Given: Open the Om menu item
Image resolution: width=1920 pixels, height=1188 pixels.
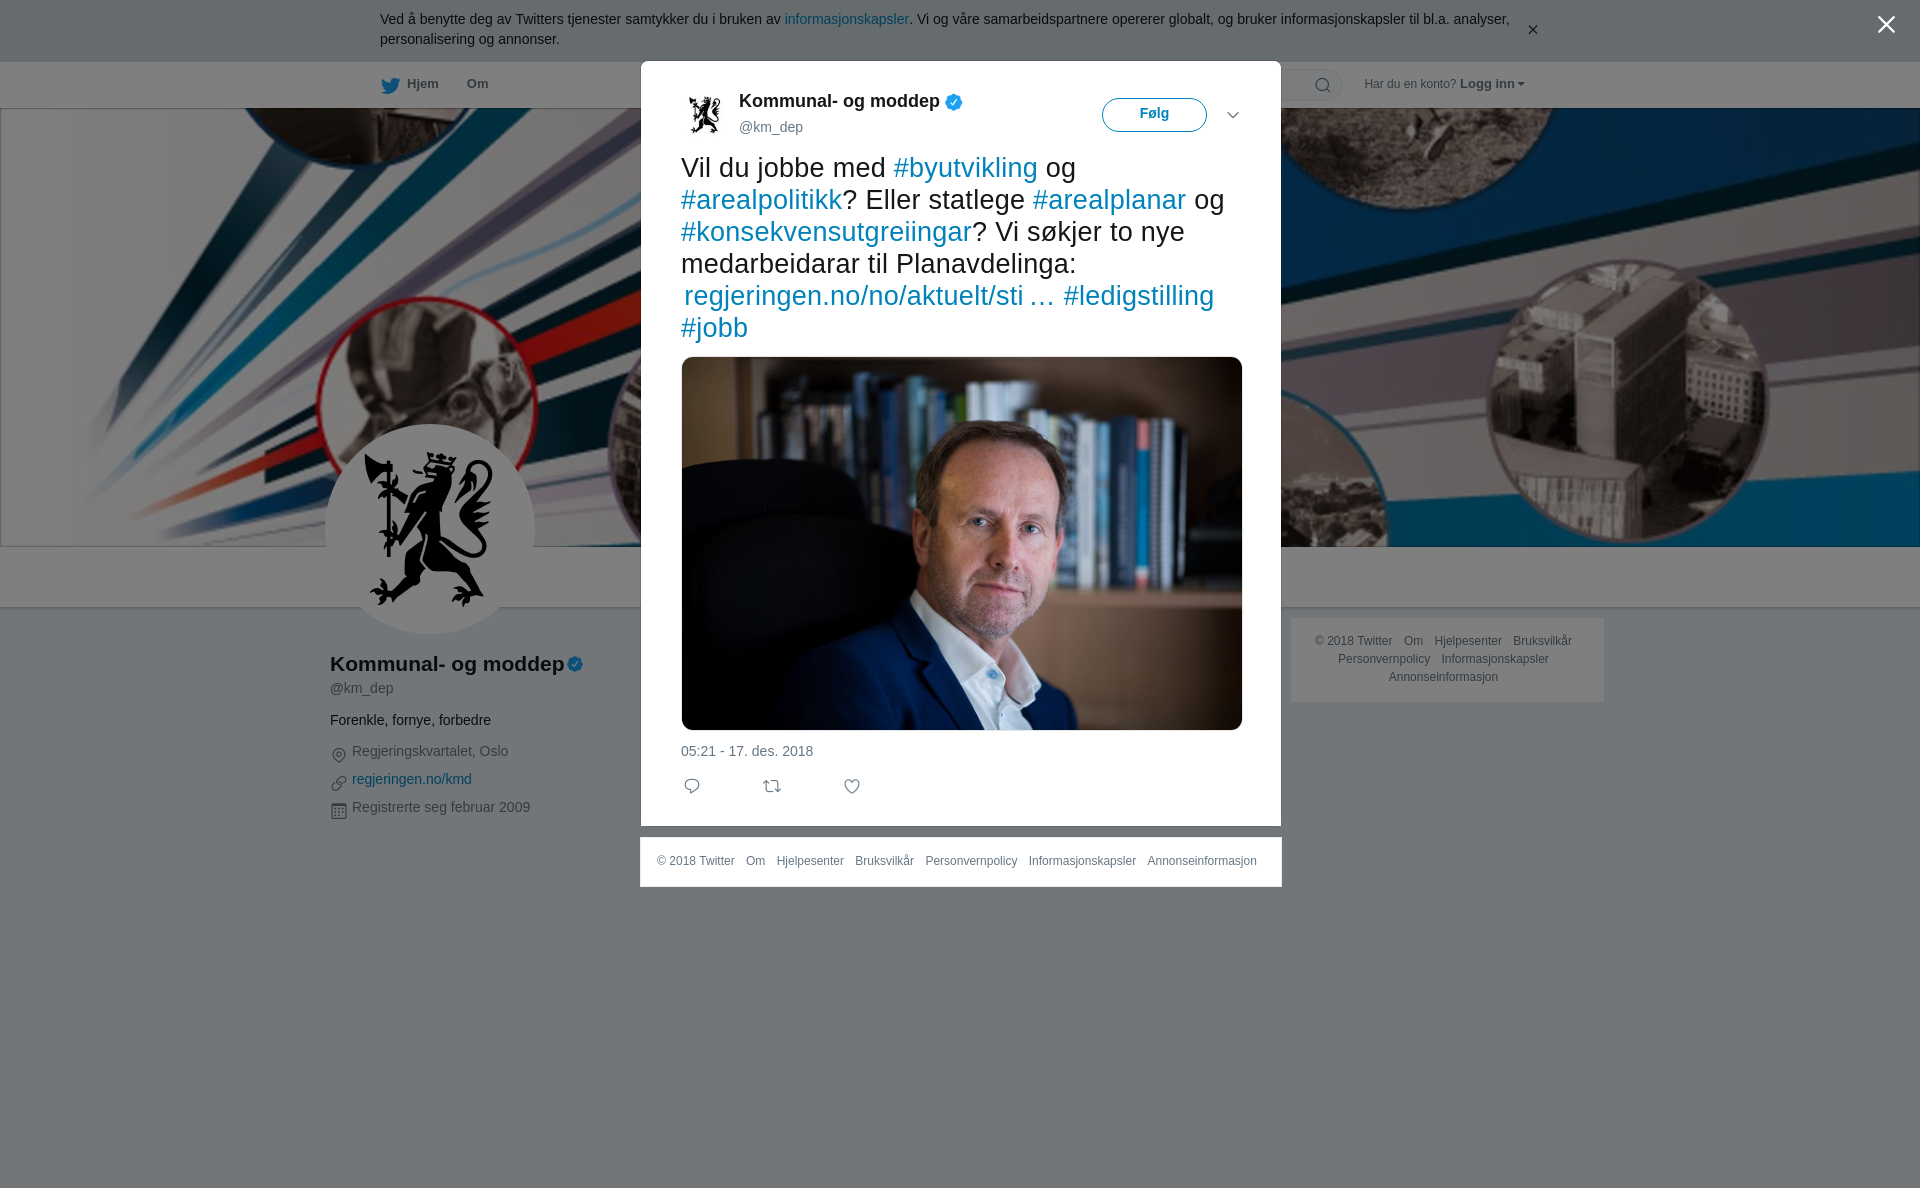Looking at the screenshot, I should coord(477,84).
